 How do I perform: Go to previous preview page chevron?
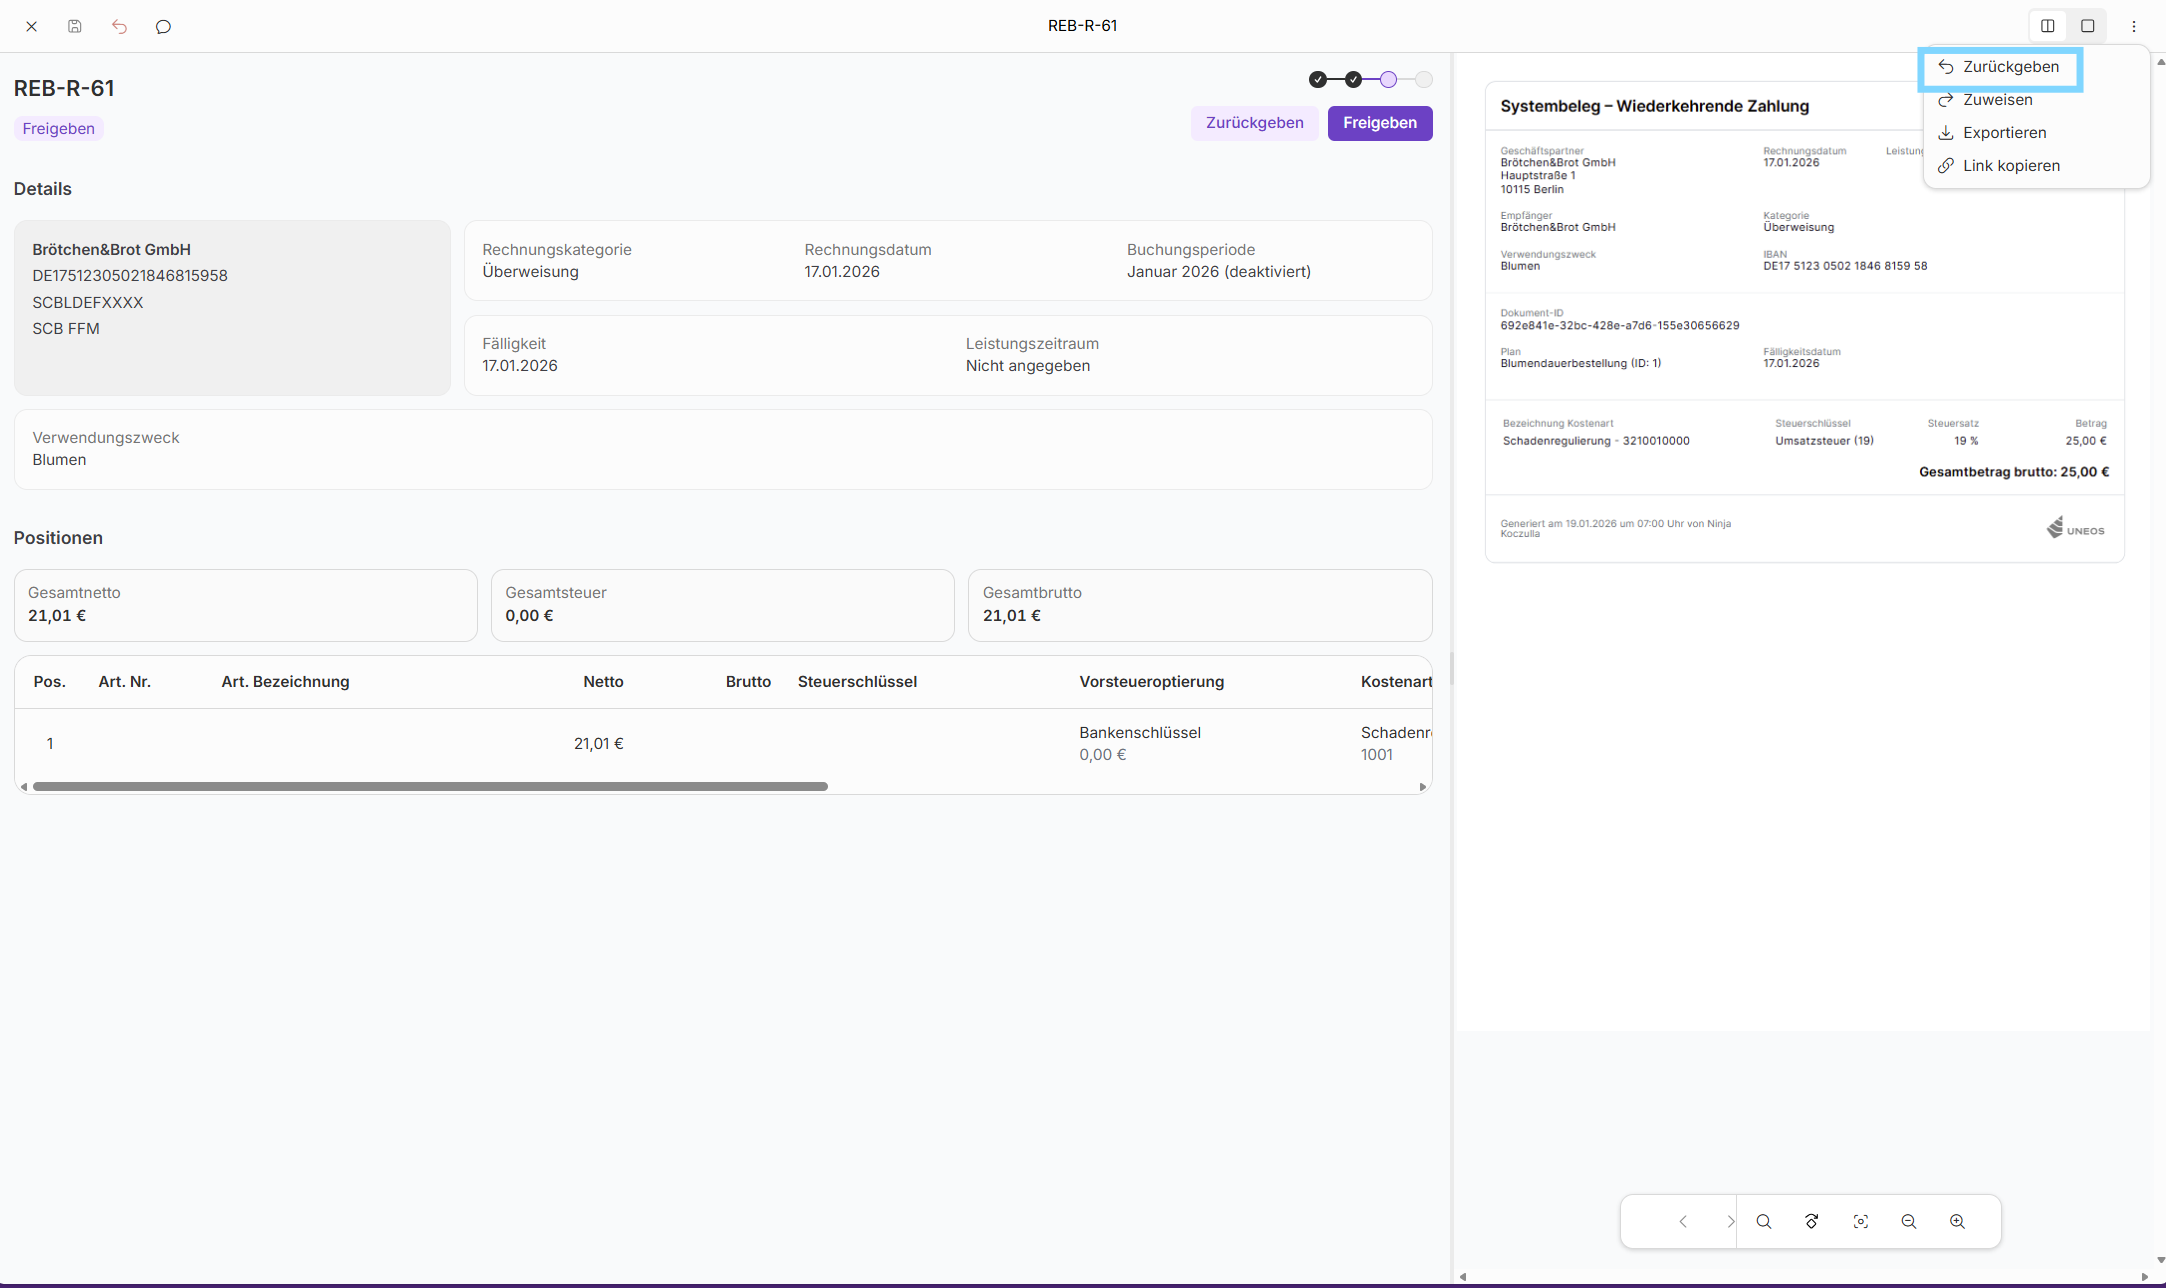click(1683, 1221)
